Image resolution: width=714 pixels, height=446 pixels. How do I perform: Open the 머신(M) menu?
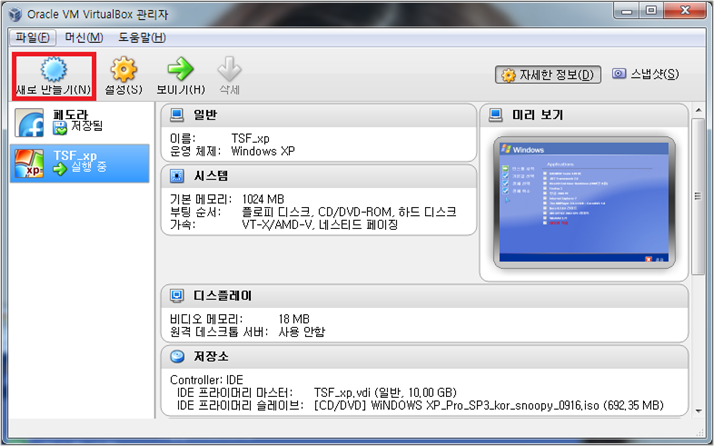(x=84, y=37)
